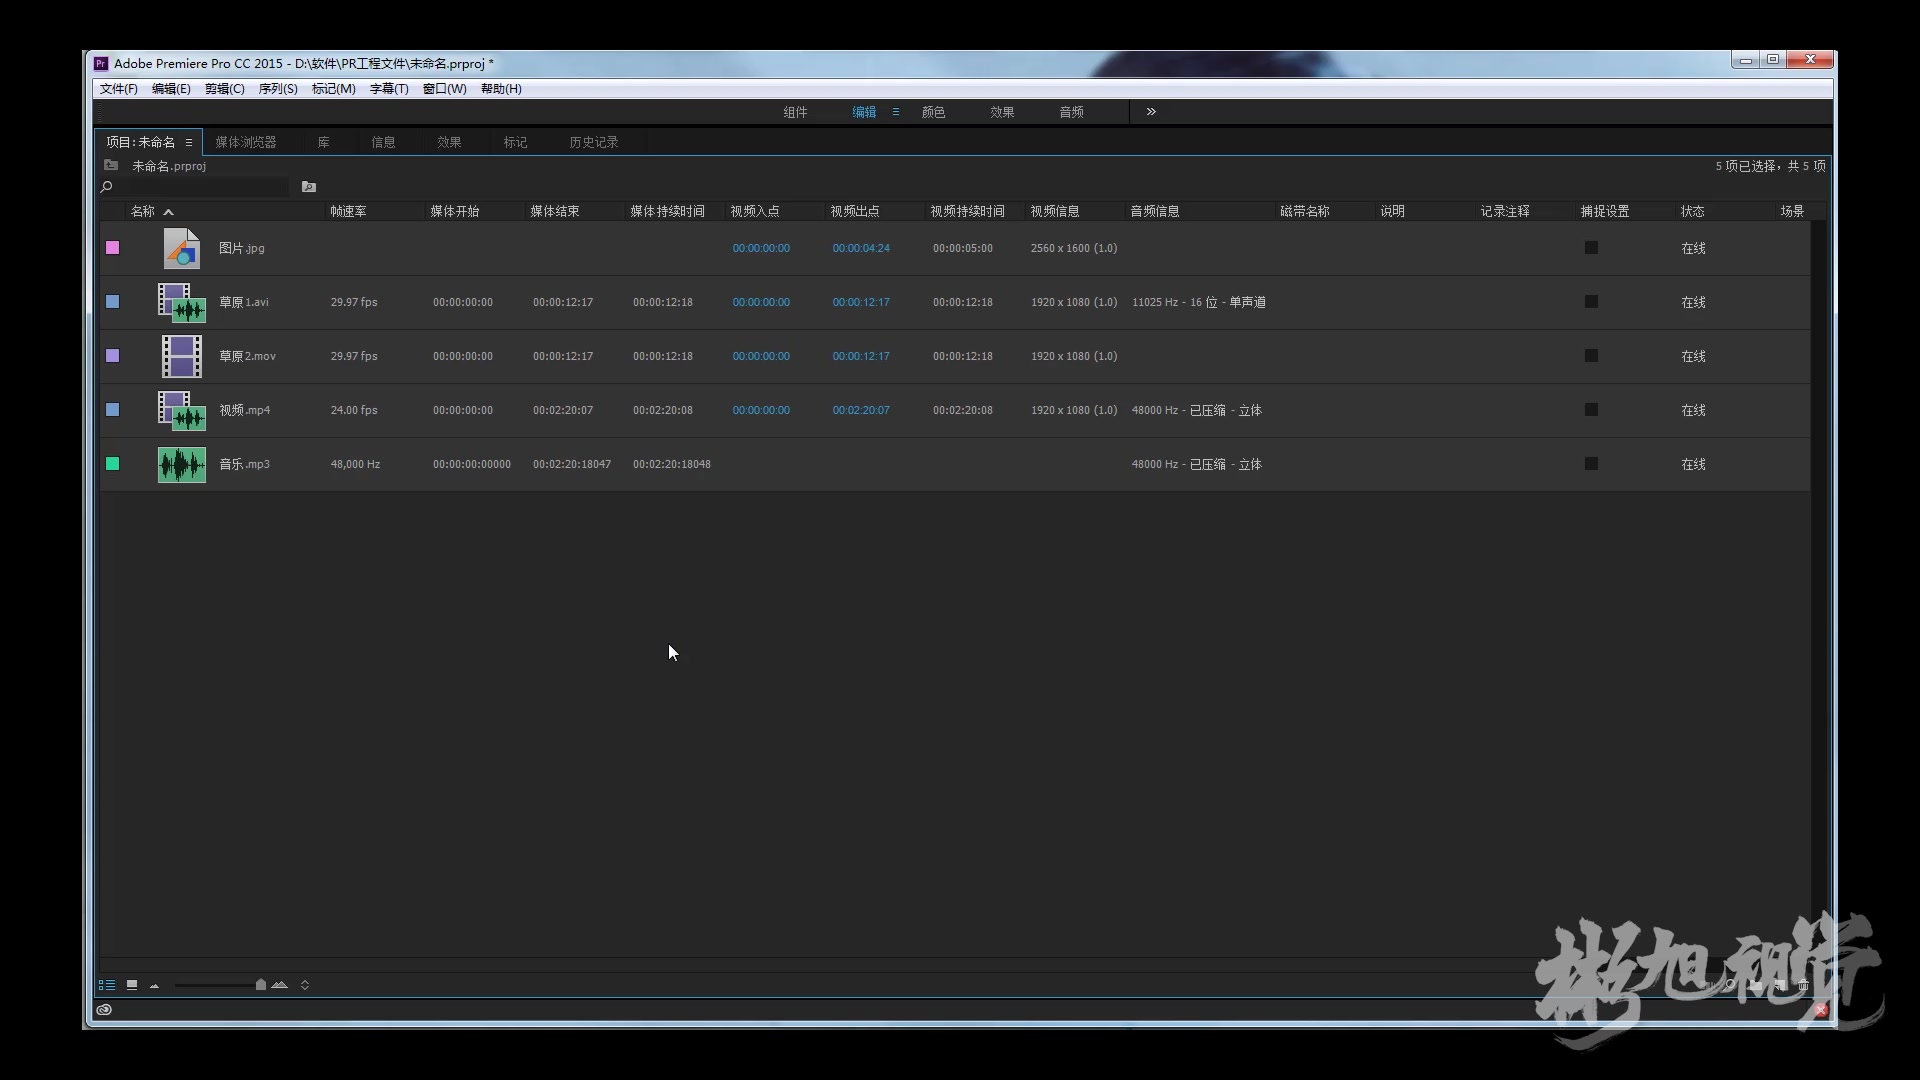The image size is (1920, 1080).
Task: Toggle capture settings box for 草原1.avi
Action: pos(1591,302)
